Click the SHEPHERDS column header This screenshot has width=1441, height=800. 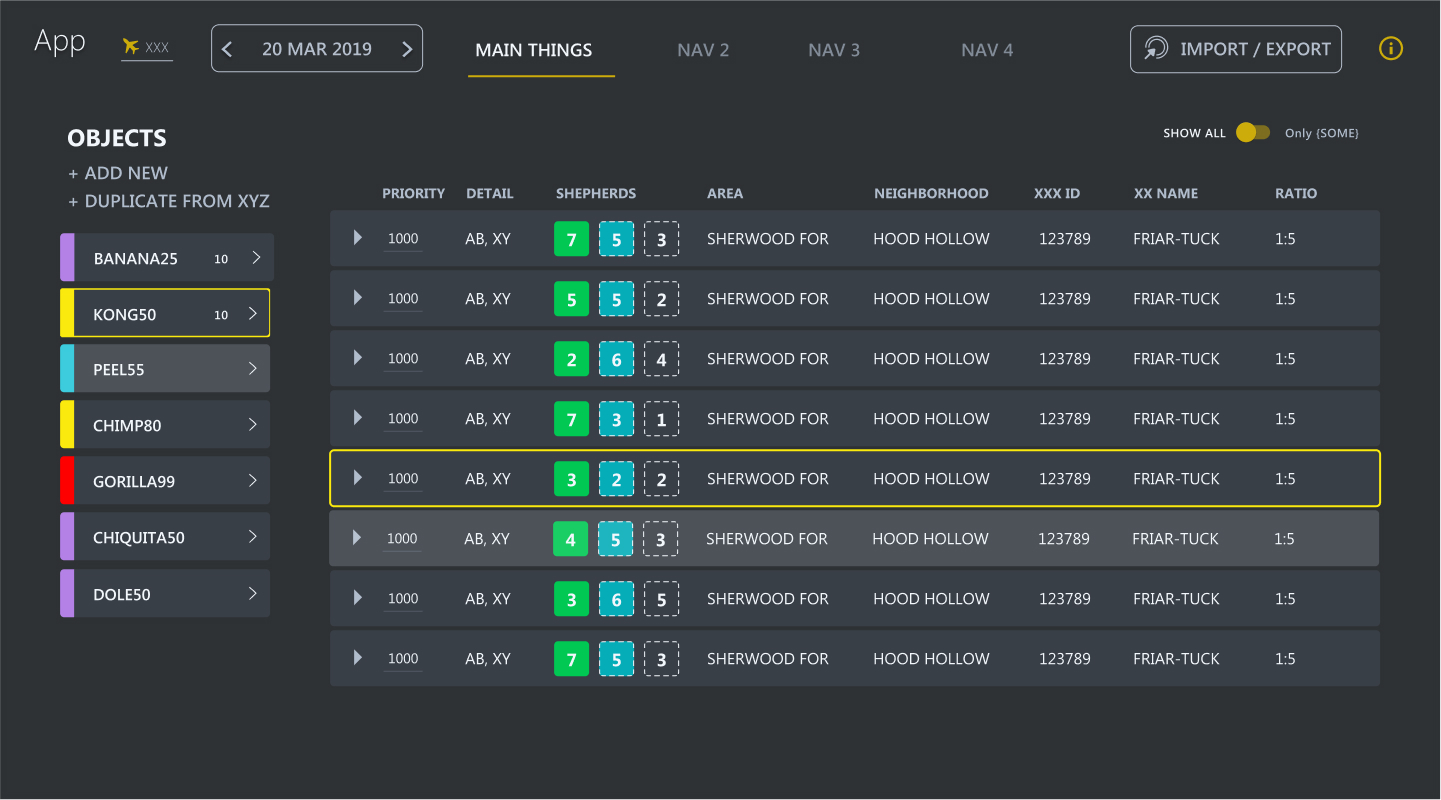tap(596, 193)
